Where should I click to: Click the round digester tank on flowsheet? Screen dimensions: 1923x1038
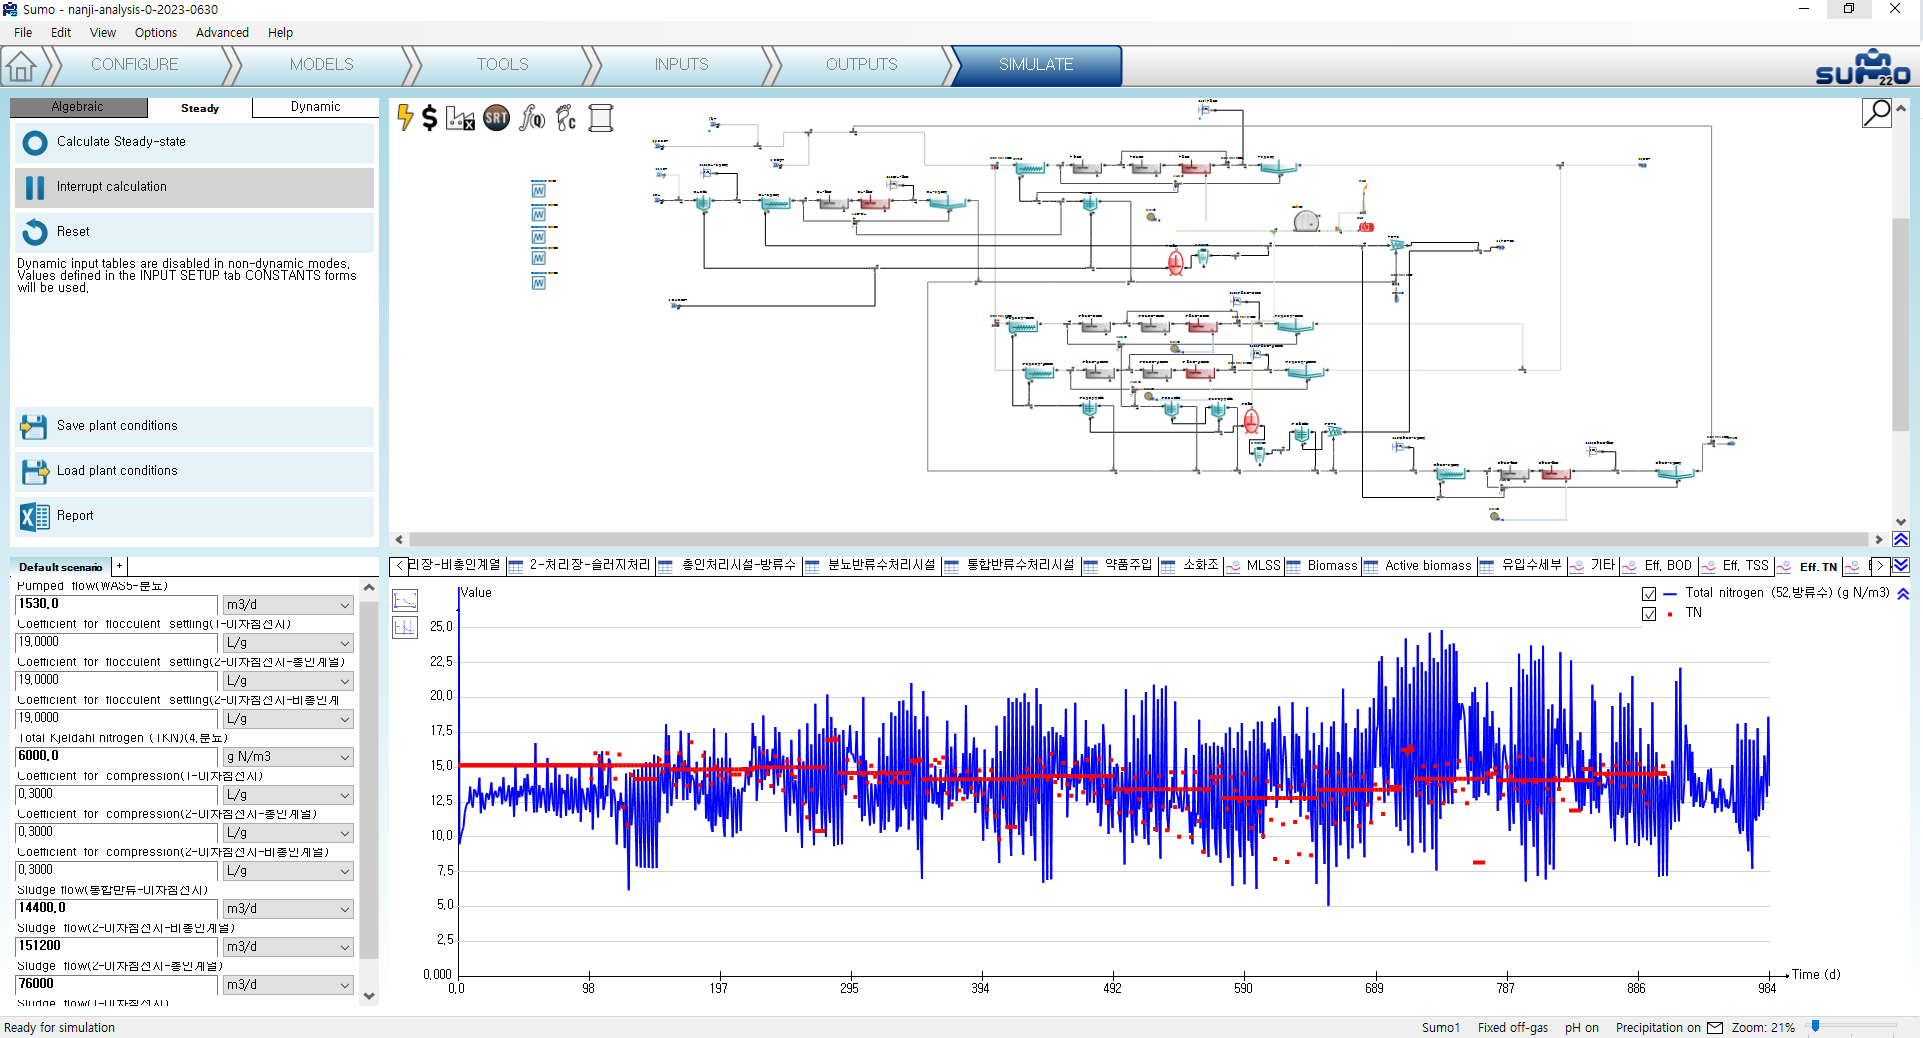pos(1306,221)
